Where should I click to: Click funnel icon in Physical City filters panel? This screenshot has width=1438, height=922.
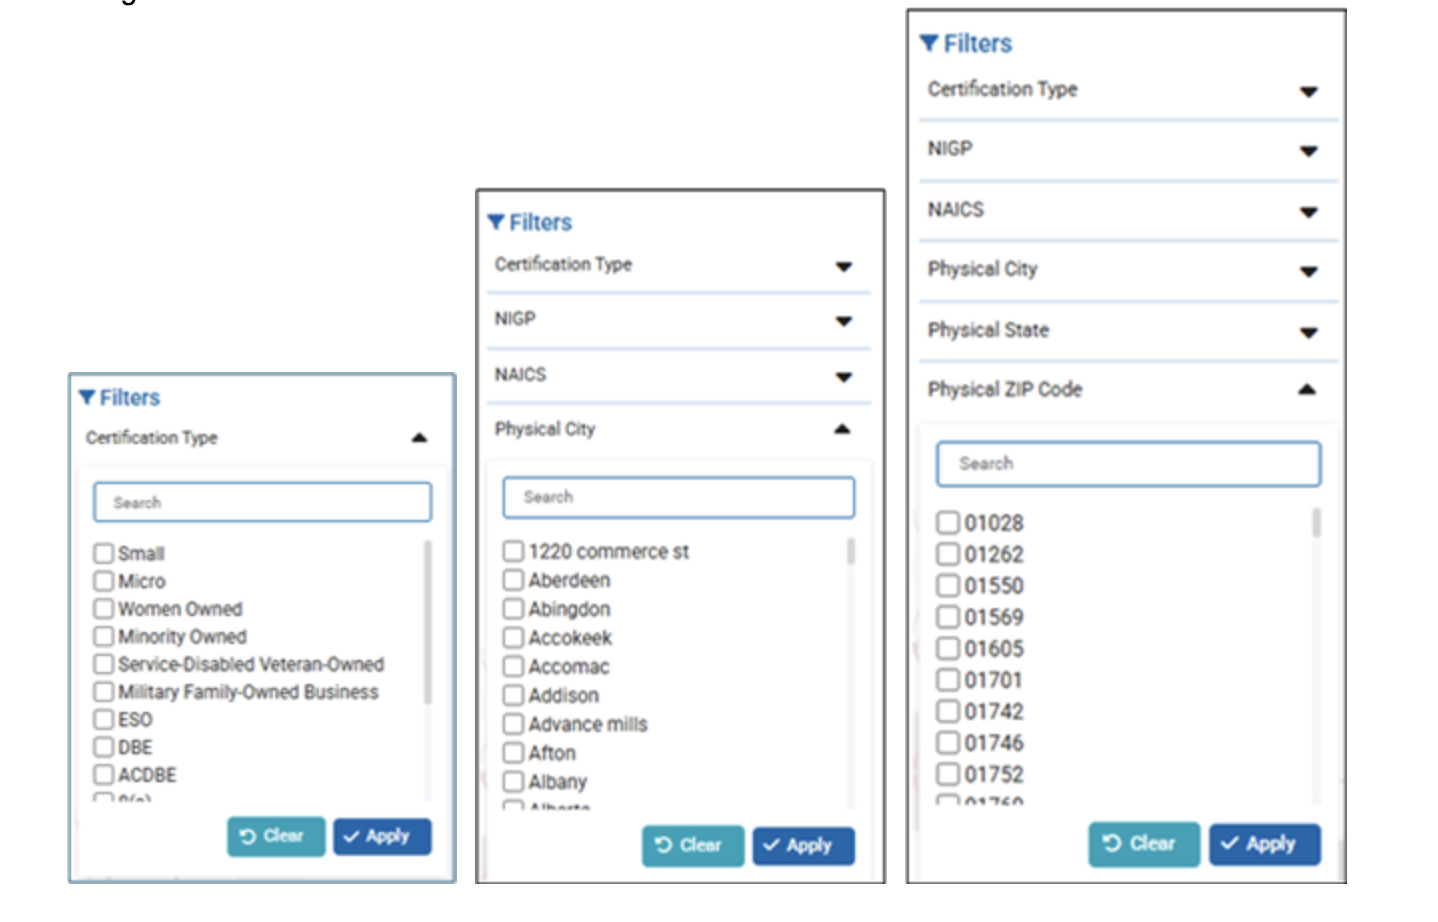(496, 222)
